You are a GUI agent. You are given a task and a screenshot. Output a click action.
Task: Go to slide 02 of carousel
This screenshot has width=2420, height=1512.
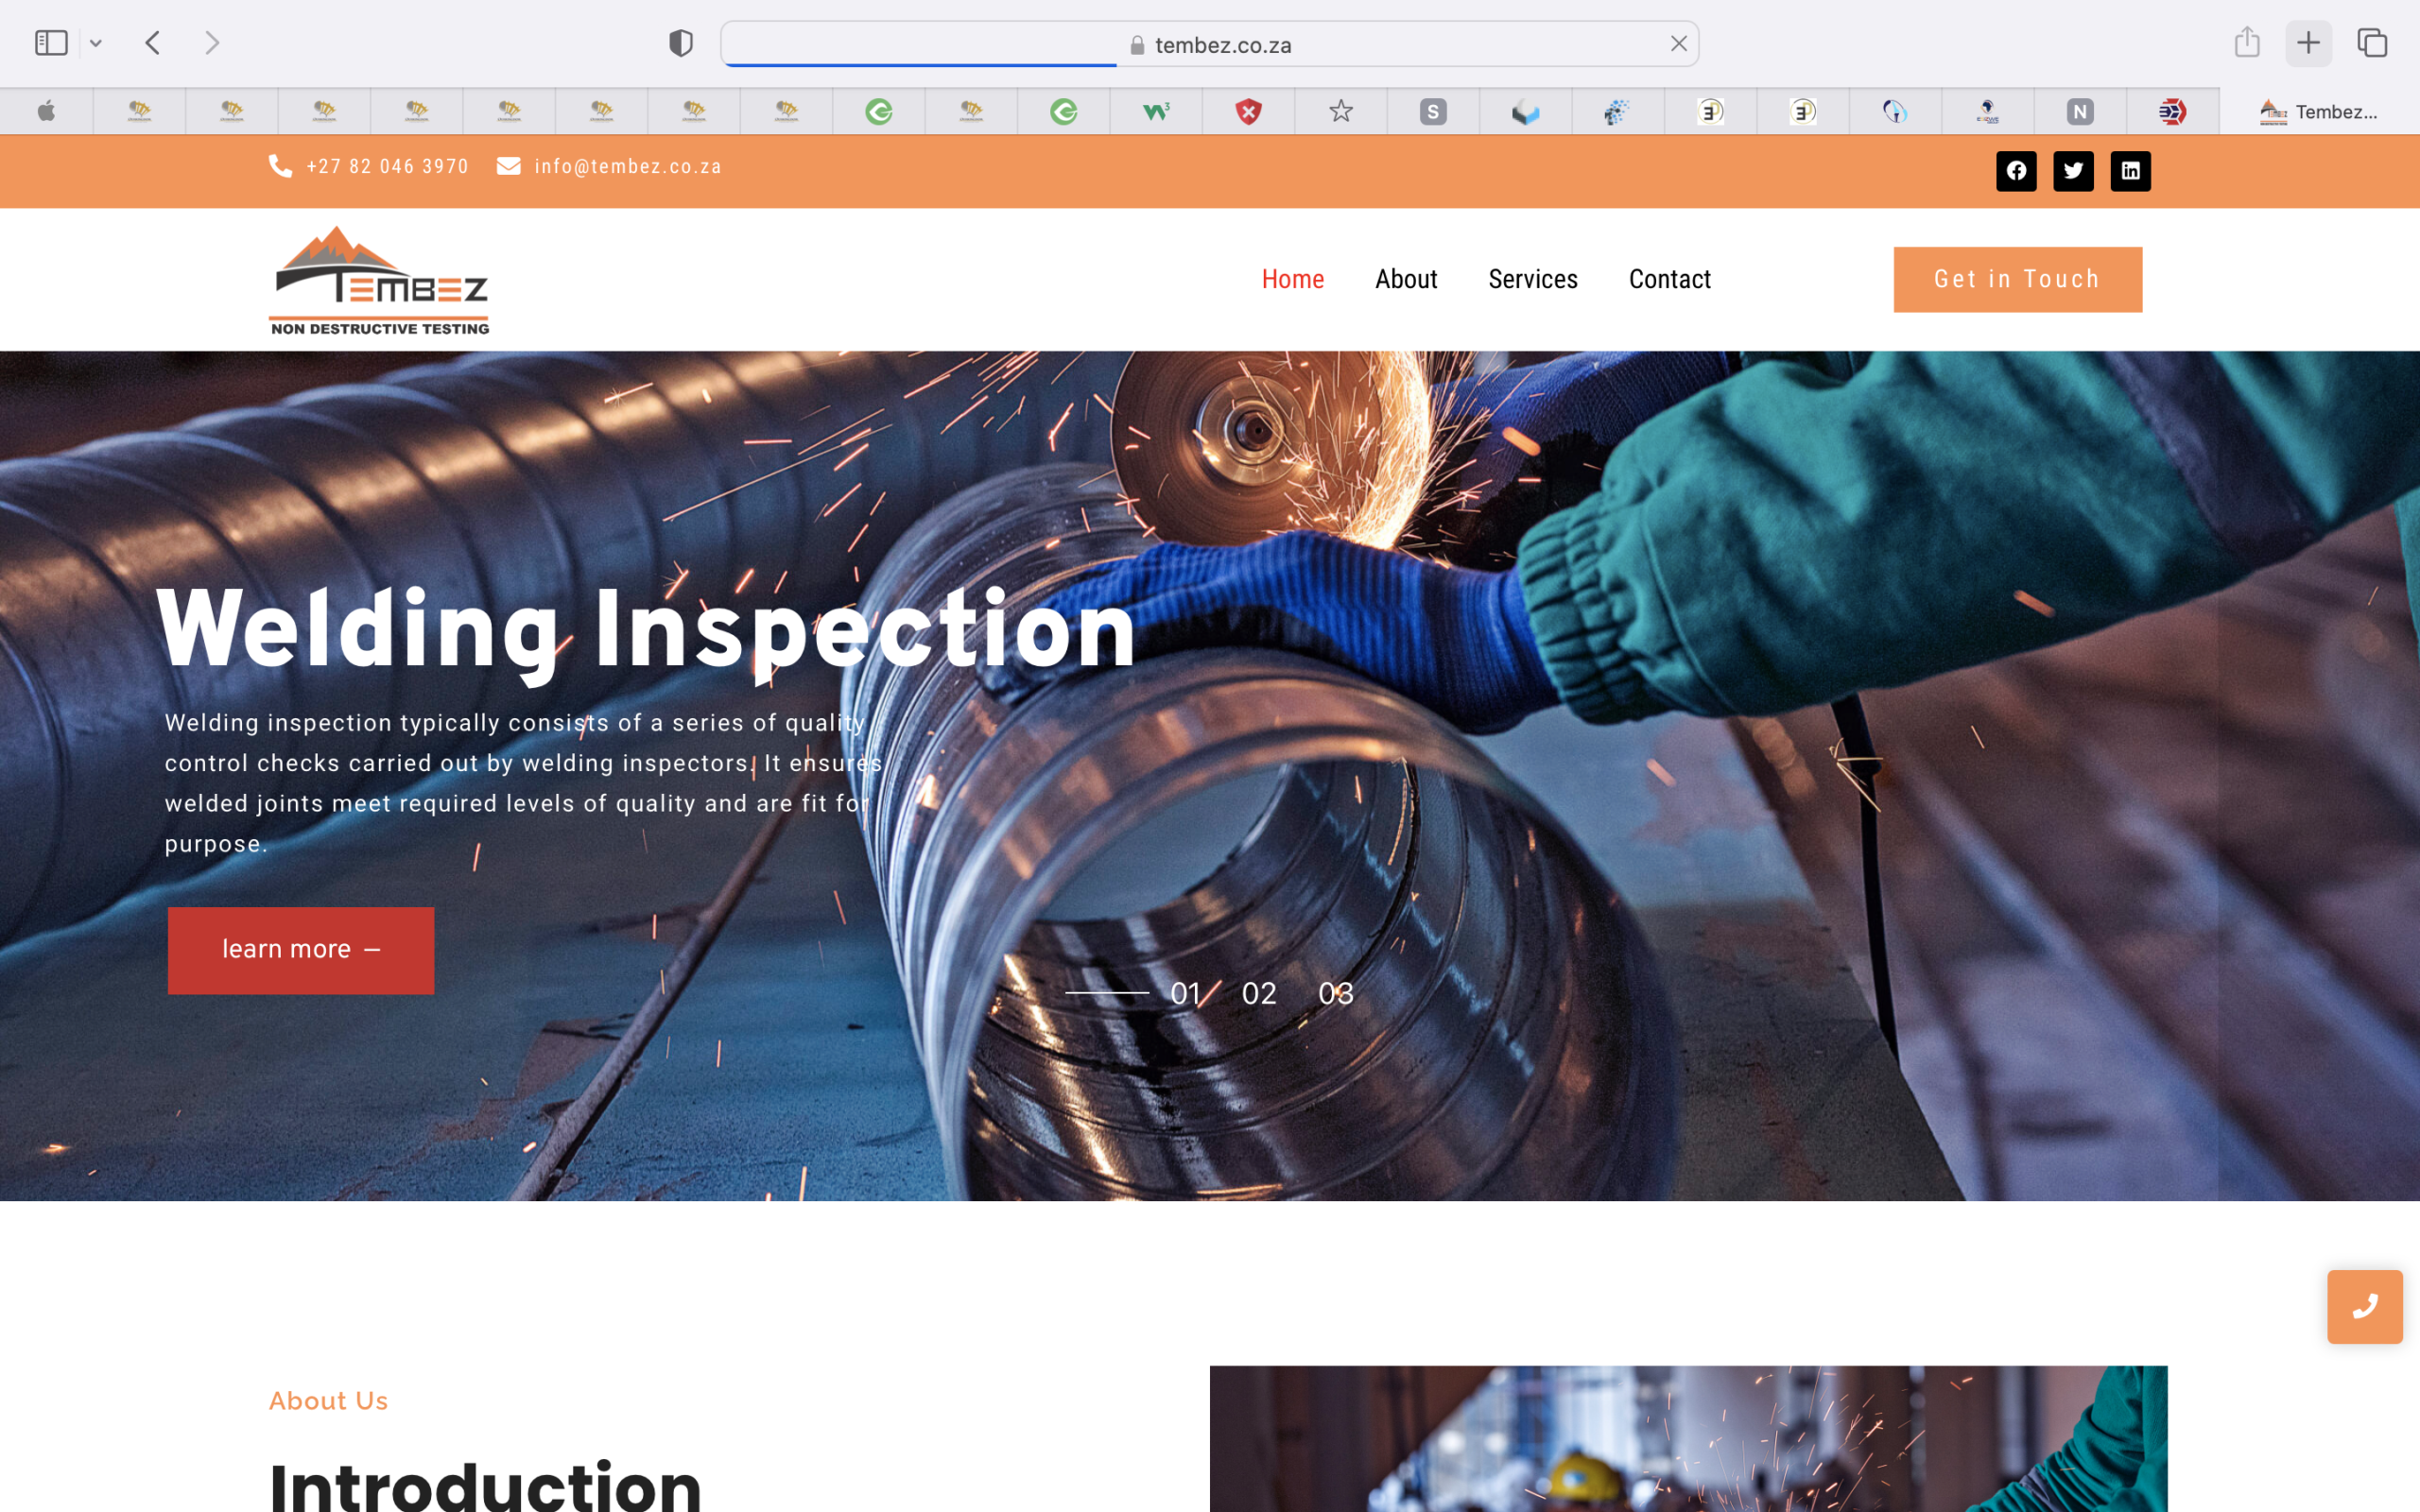pyautogui.click(x=1258, y=993)
